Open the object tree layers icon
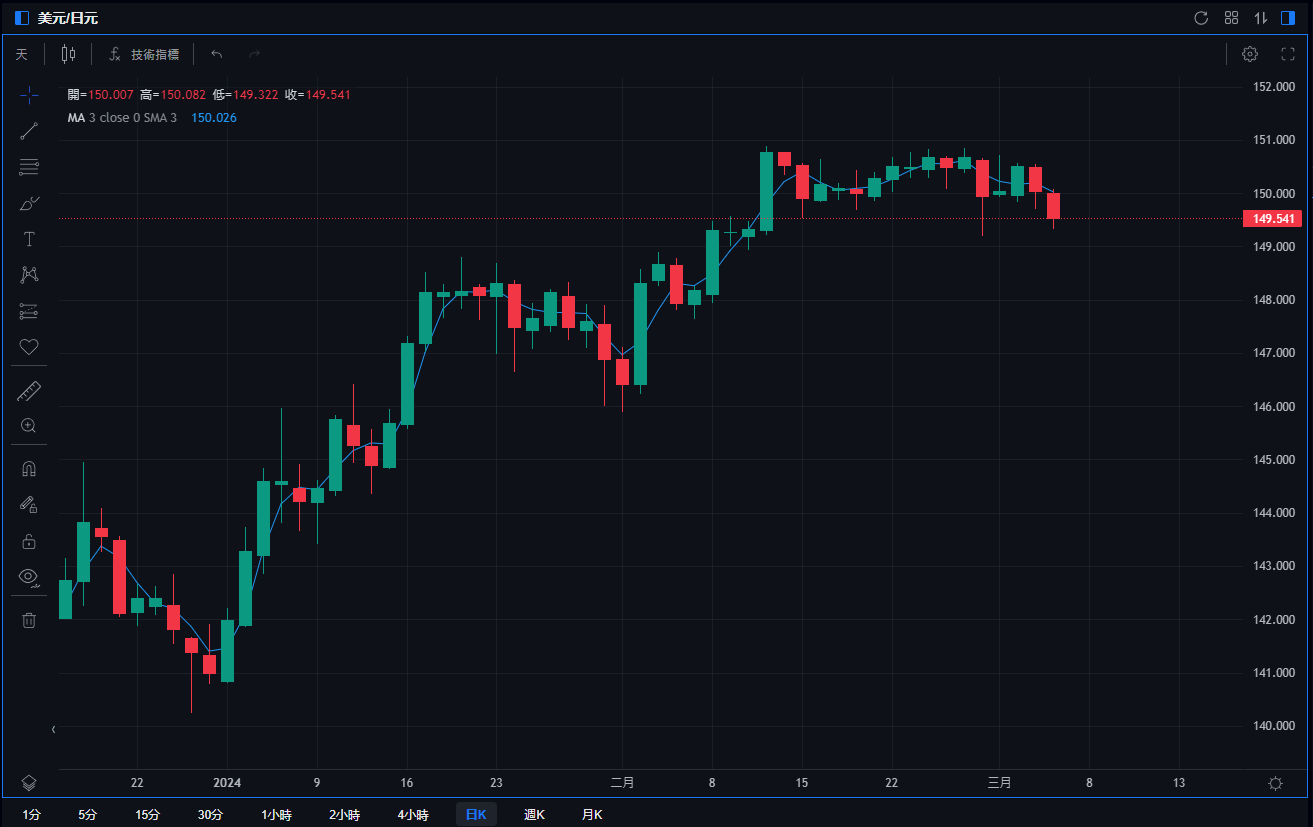 [x=29, y=783]
